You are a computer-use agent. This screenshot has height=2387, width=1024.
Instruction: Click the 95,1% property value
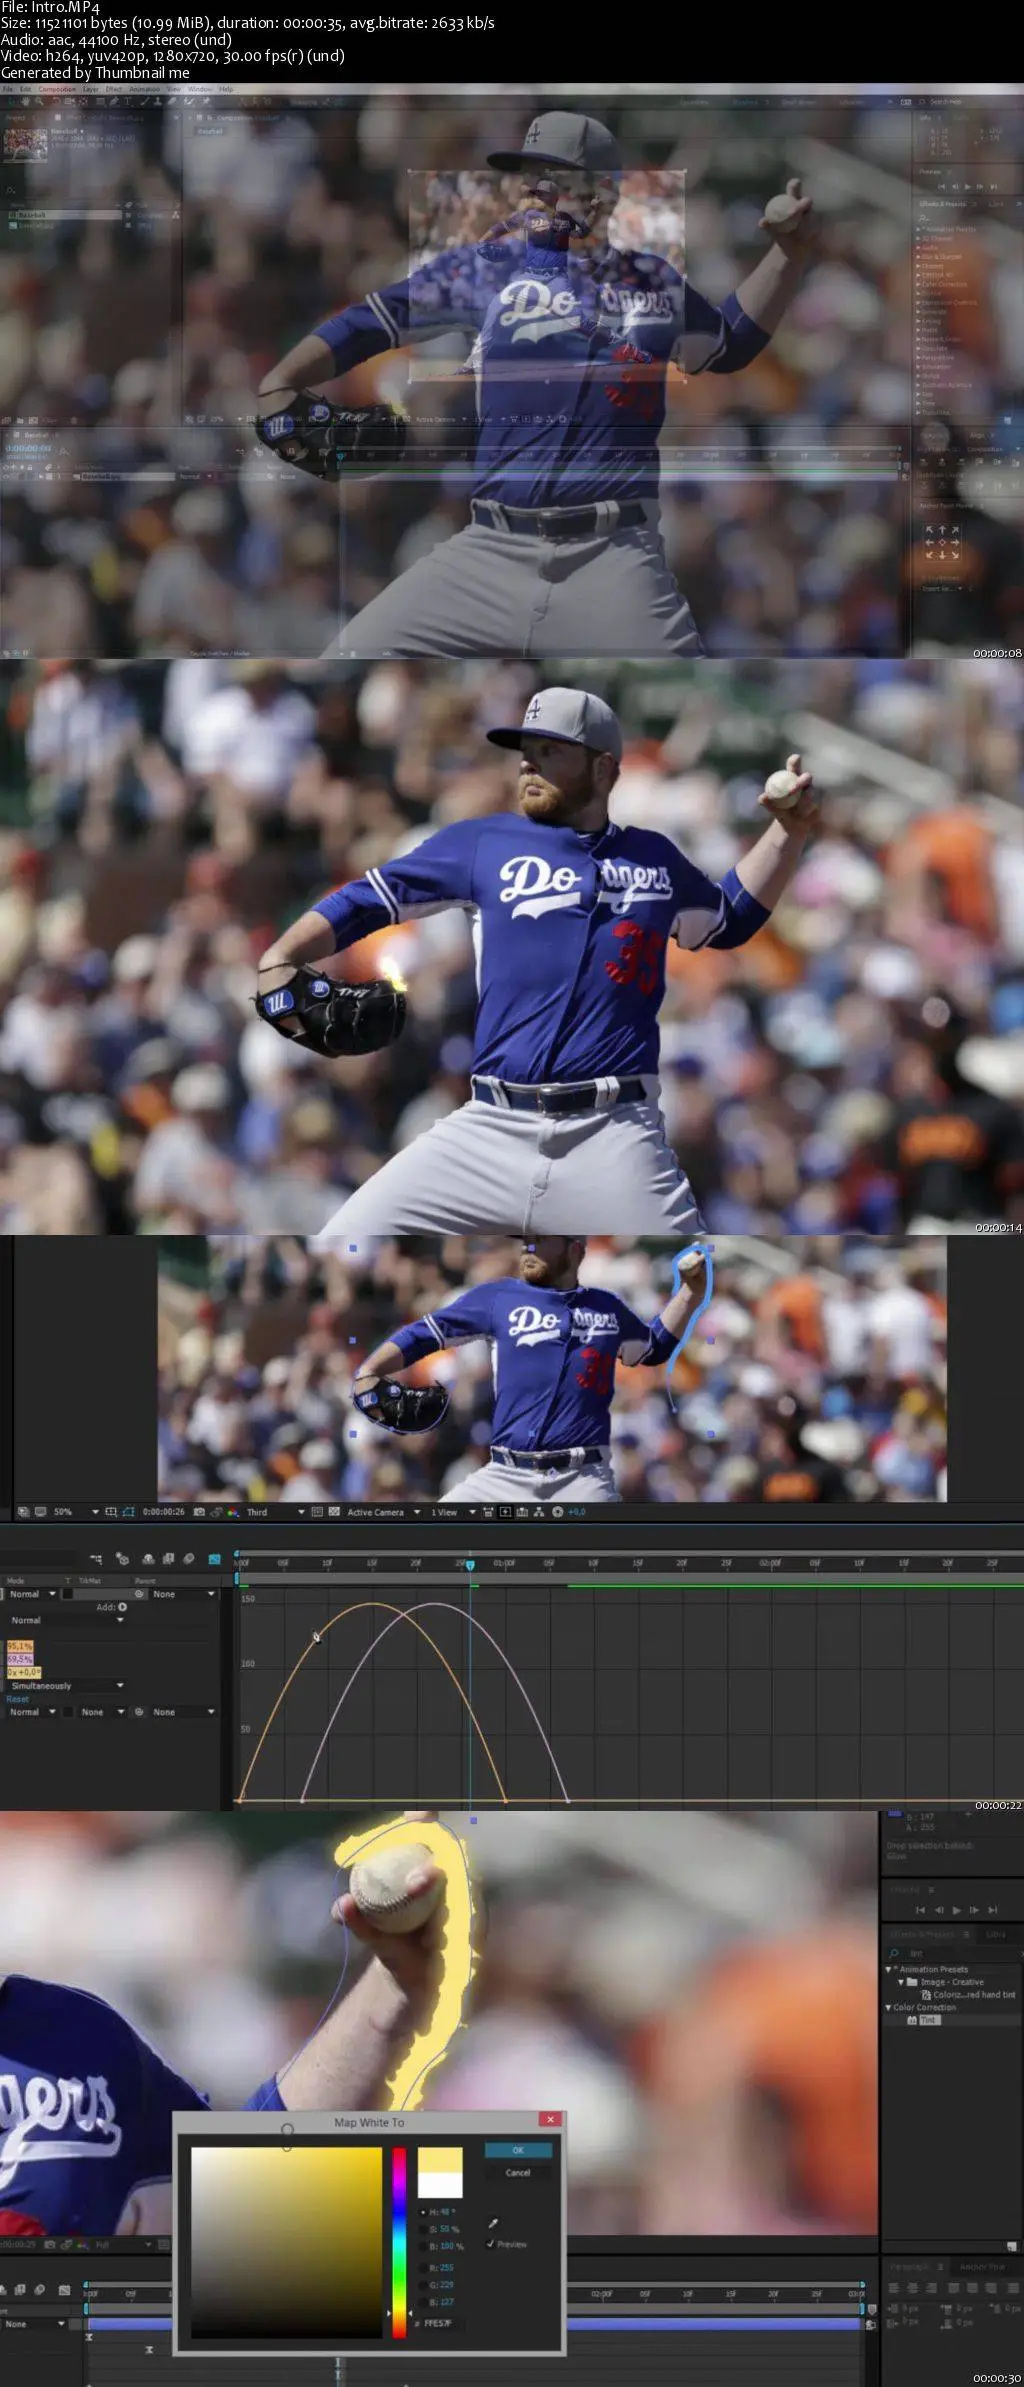pos(20,1645)
